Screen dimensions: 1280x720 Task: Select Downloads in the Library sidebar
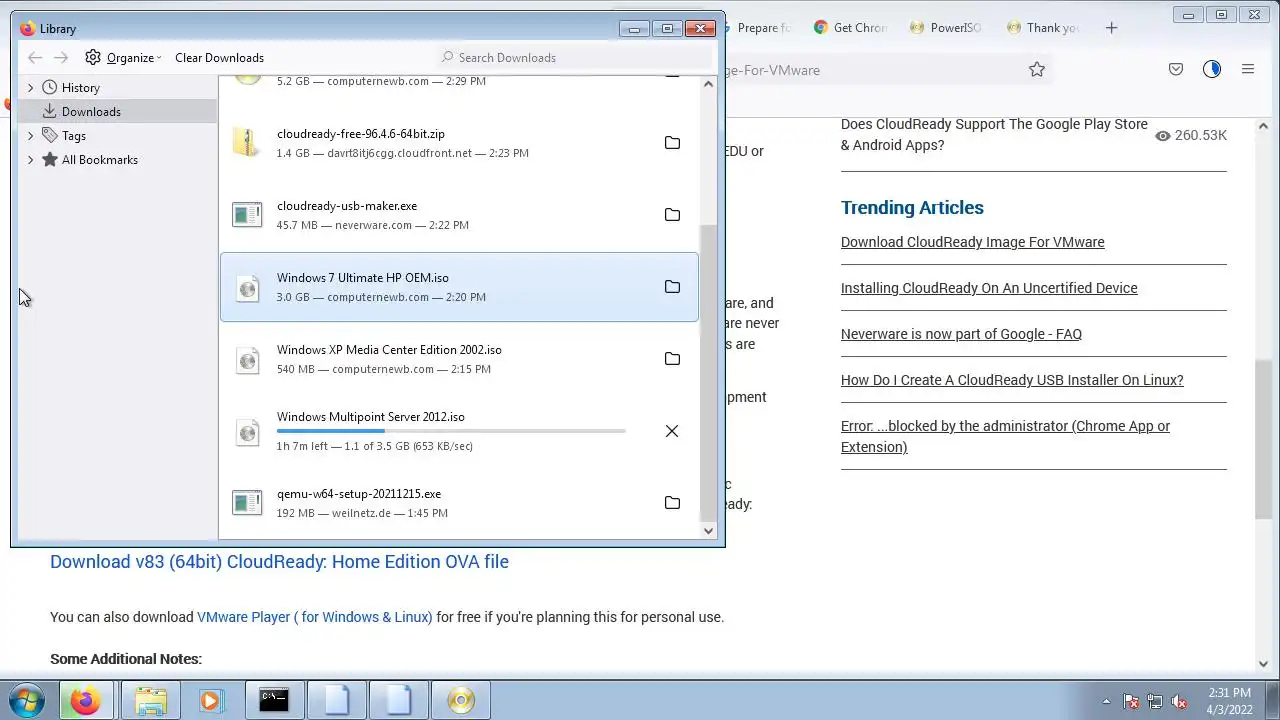[x=90, y=112]
